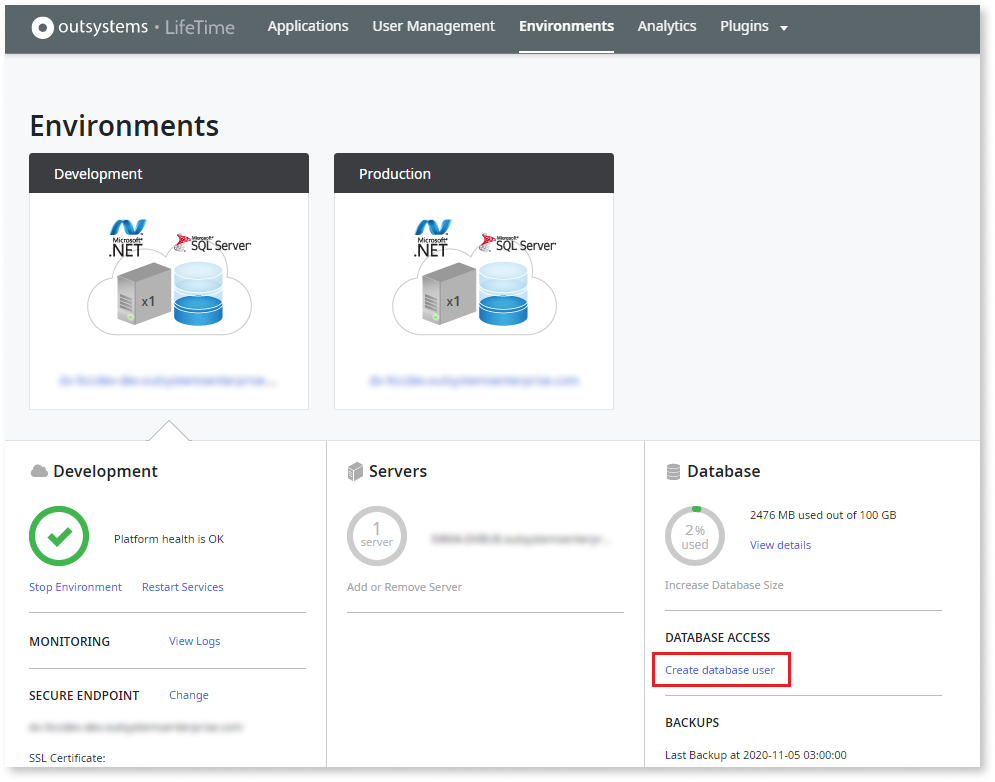Switch to the Applications tab
The width and height of the screenshot is (995, 782).
click(307, 26)
